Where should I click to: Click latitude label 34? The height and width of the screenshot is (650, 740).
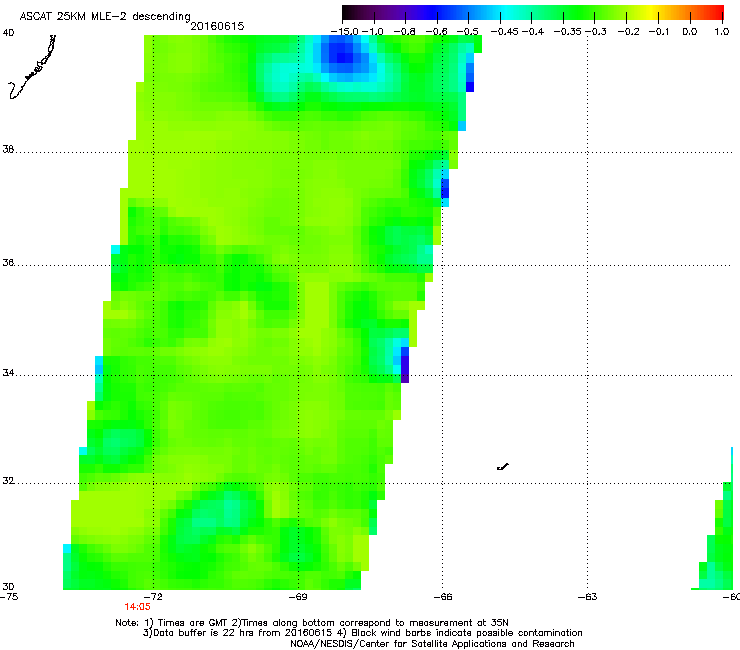tap(8, 373)
